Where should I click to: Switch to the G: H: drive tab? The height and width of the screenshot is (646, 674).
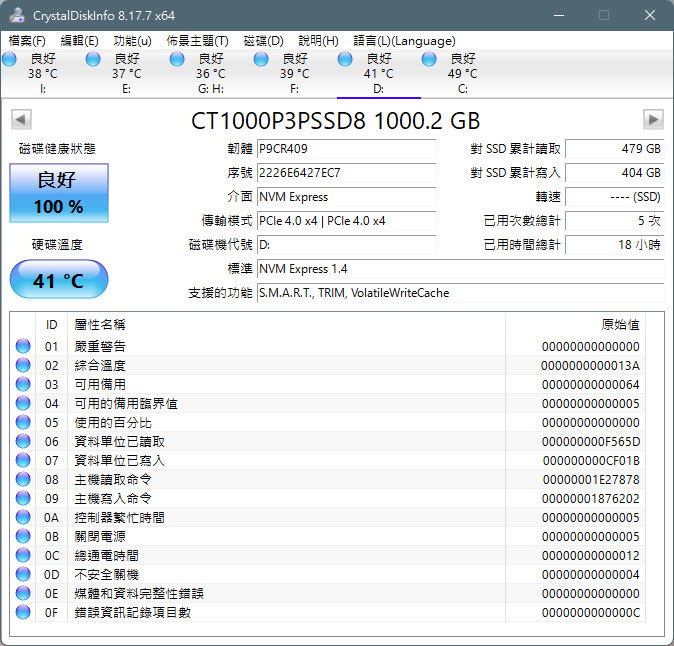pyautogui.click(x=210, y=74)
